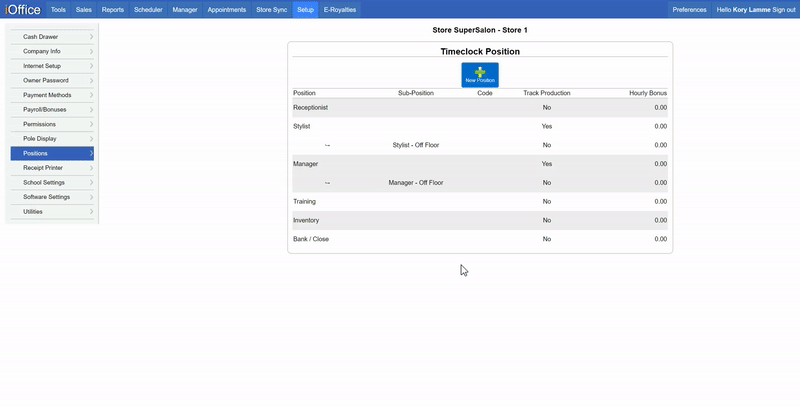Click chevron next to Receipt Printer
Image resolution: width=800 pixels, height=406 pixels.
91,168
